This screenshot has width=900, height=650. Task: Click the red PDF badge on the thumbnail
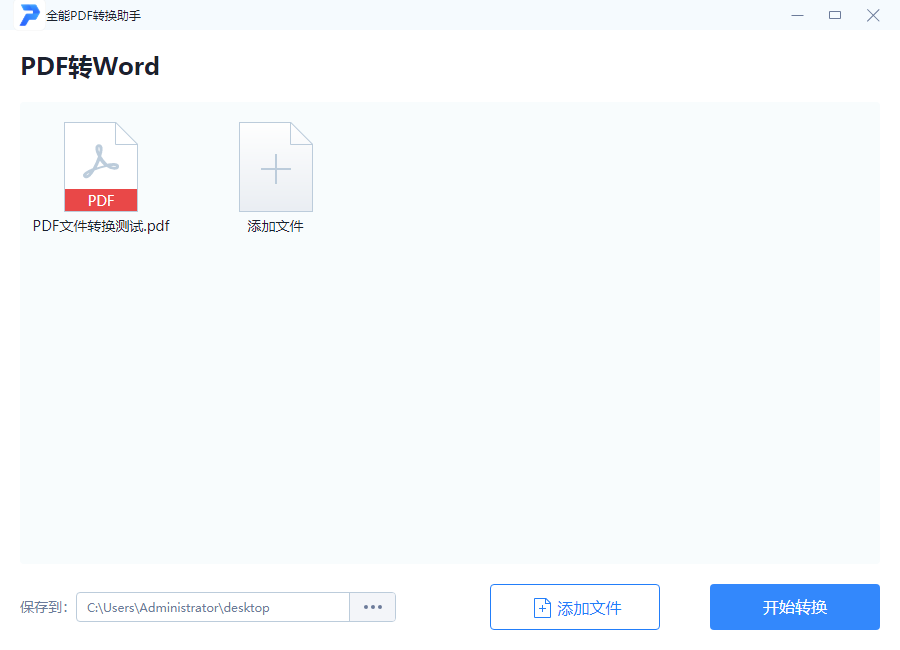coord(101,200)
